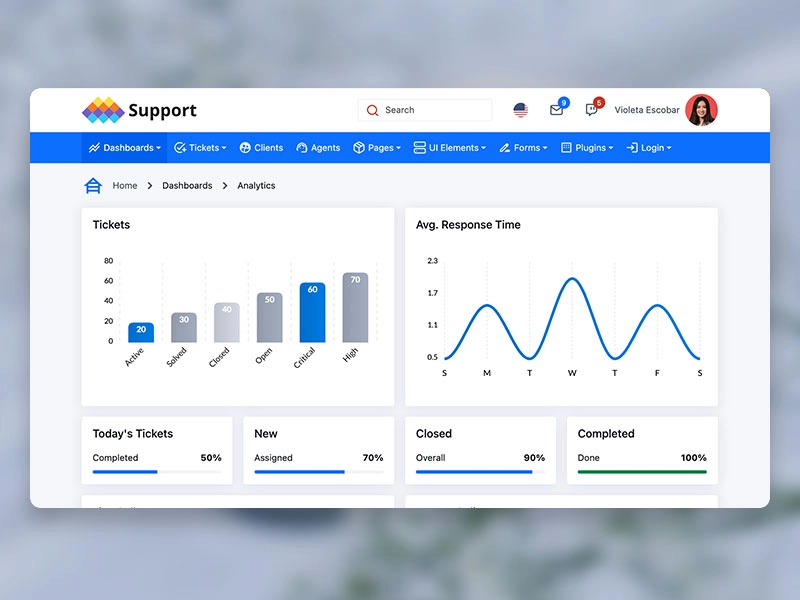Click the 100% done value

(x=693, y=458)
